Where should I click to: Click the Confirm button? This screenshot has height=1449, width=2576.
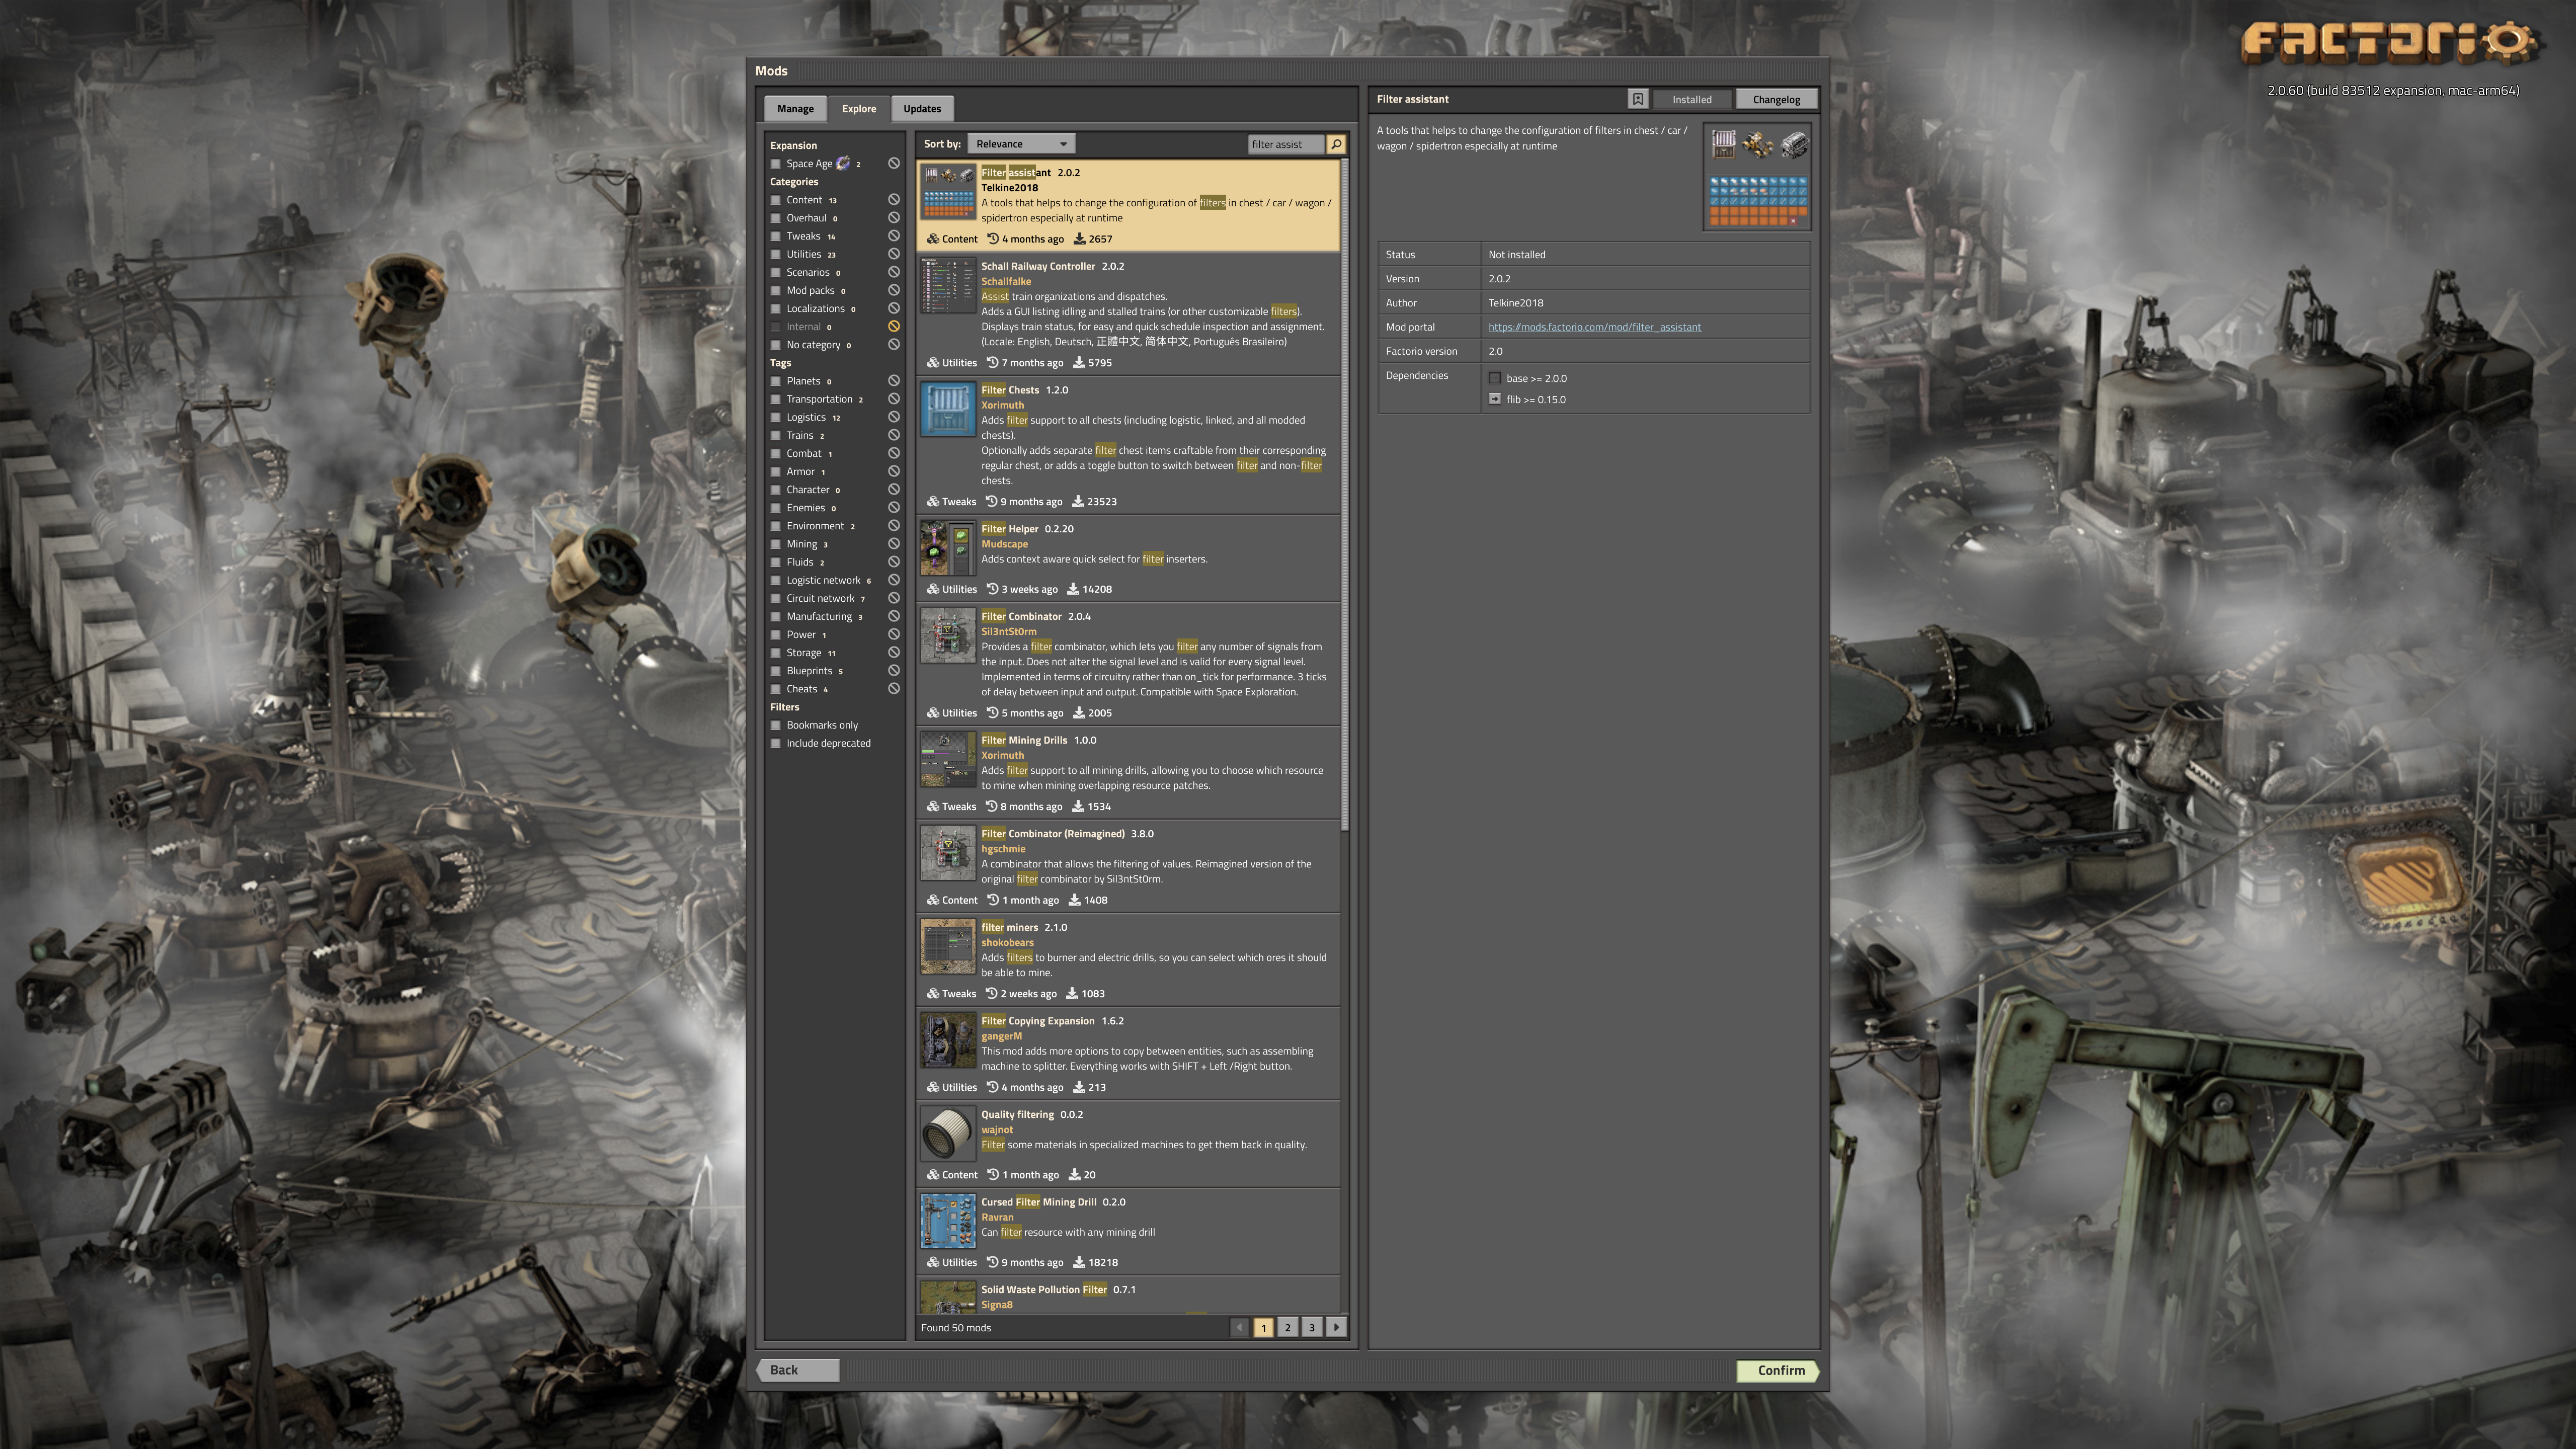1777,1370
